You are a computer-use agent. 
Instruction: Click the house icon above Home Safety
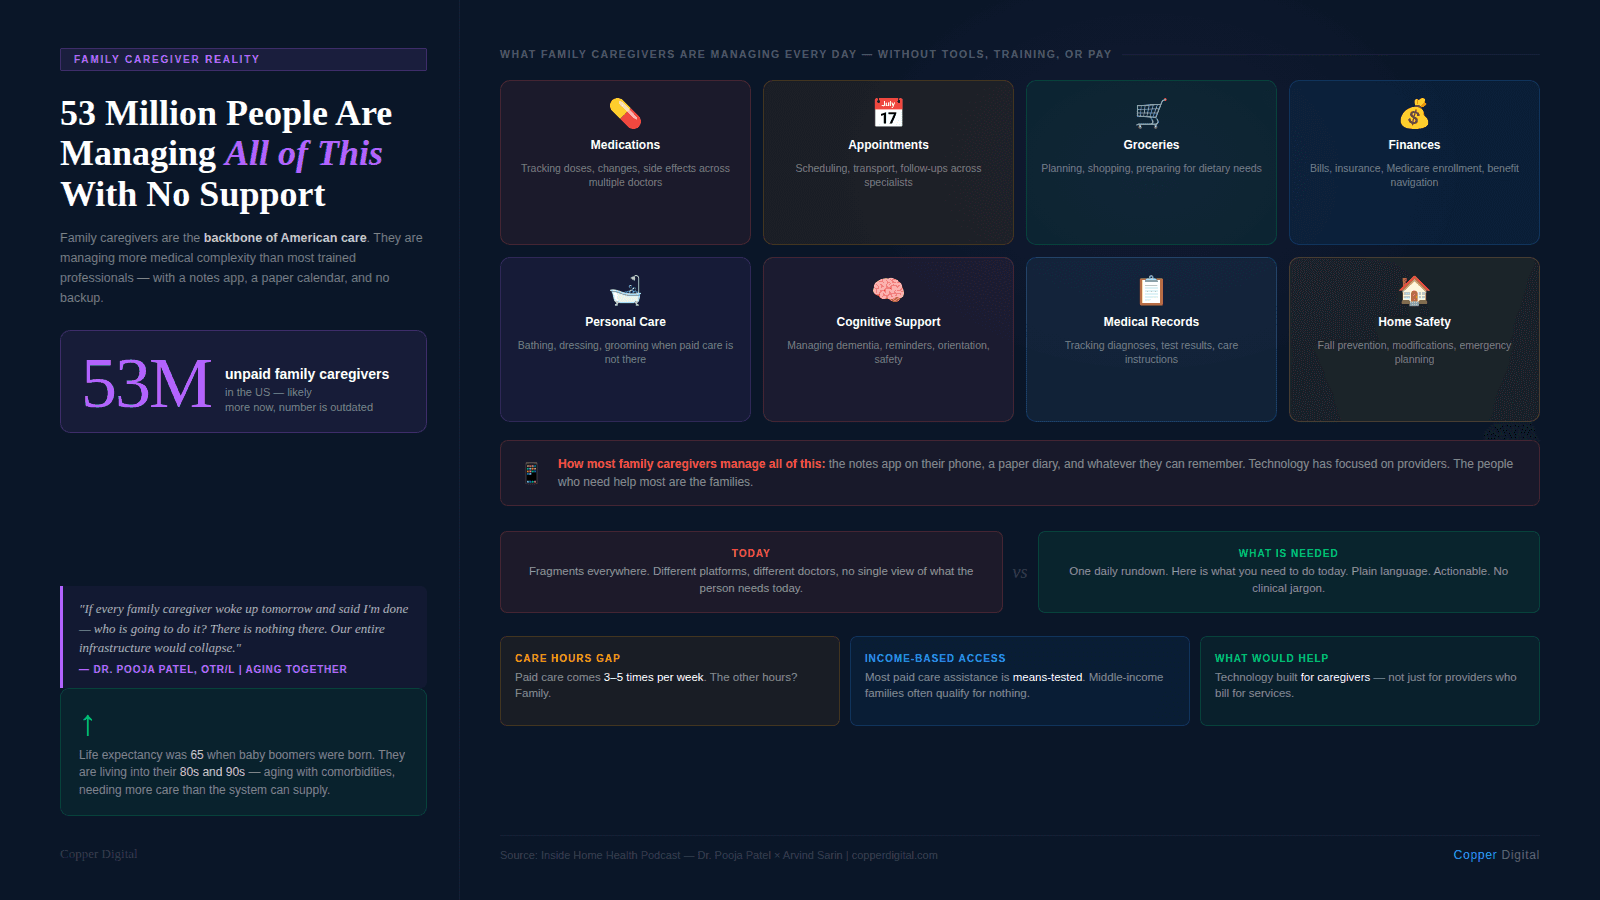coord(1414,290)
